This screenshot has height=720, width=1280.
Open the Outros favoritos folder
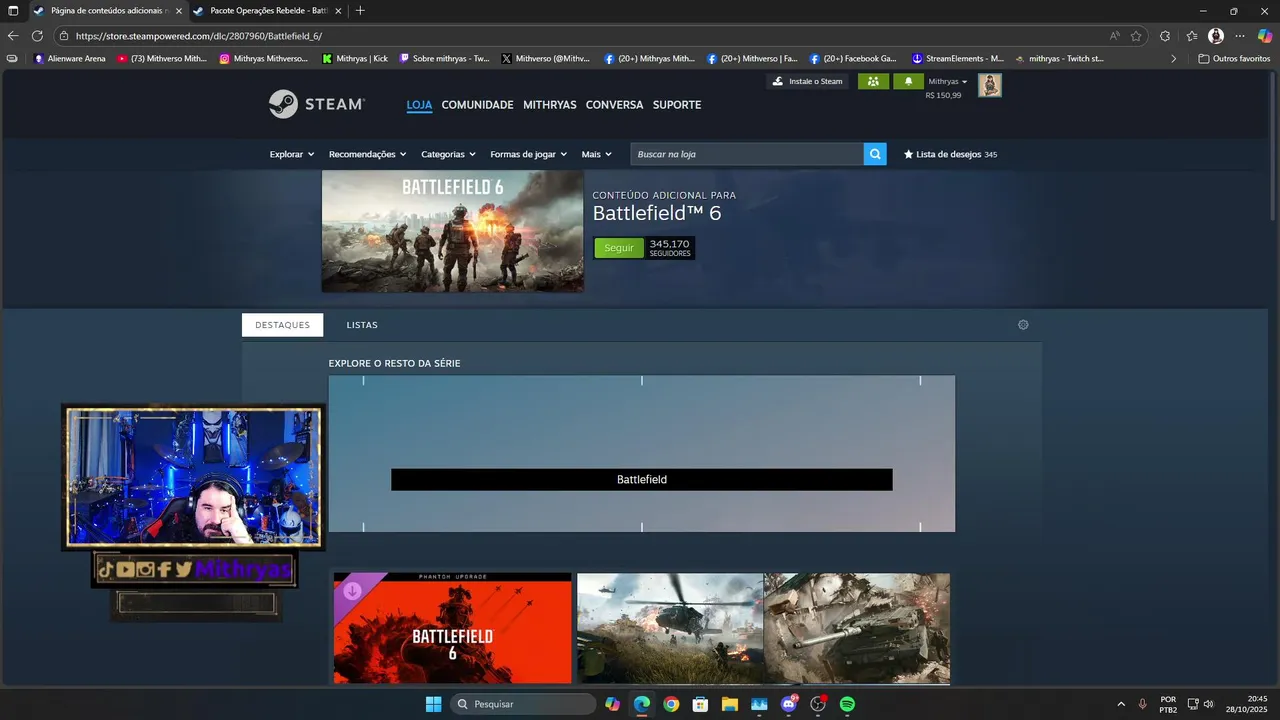[x=1234, y=58]
